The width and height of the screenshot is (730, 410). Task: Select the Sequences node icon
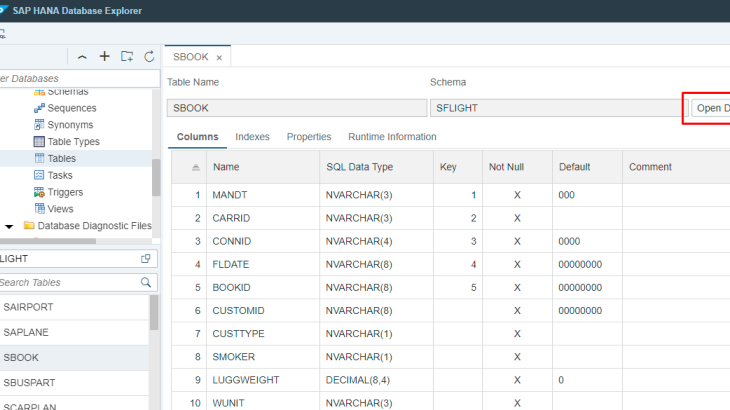(x=39, y=108)
